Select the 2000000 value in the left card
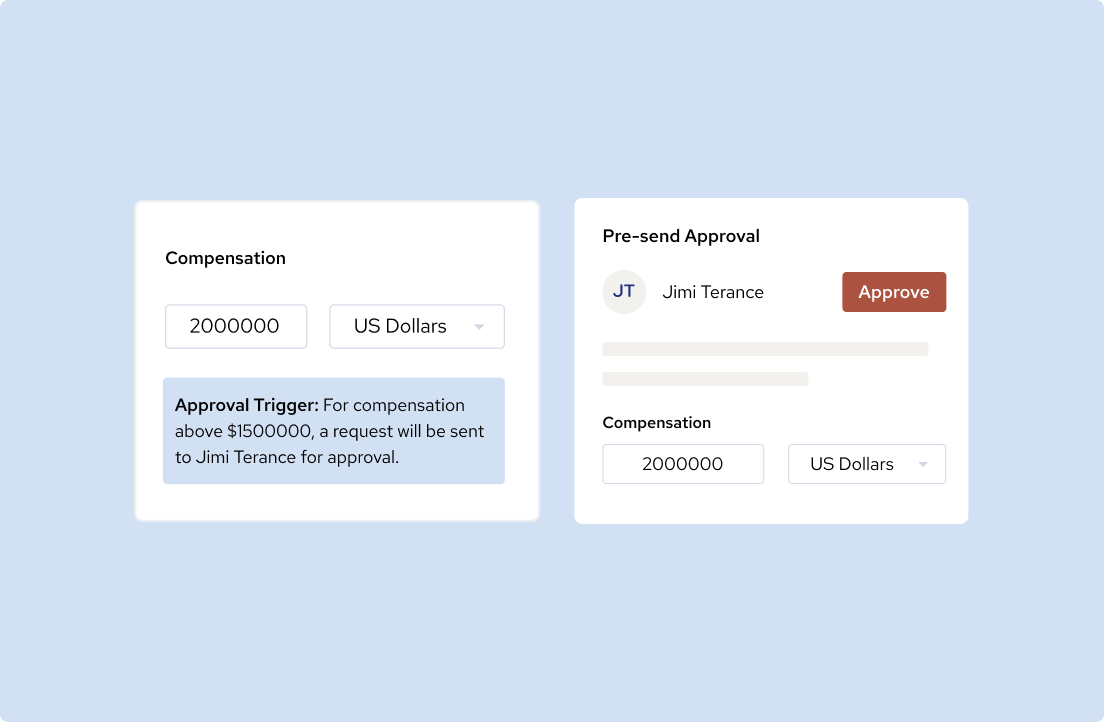This screenshot has width=1104, height=722. tap(236, 326)
